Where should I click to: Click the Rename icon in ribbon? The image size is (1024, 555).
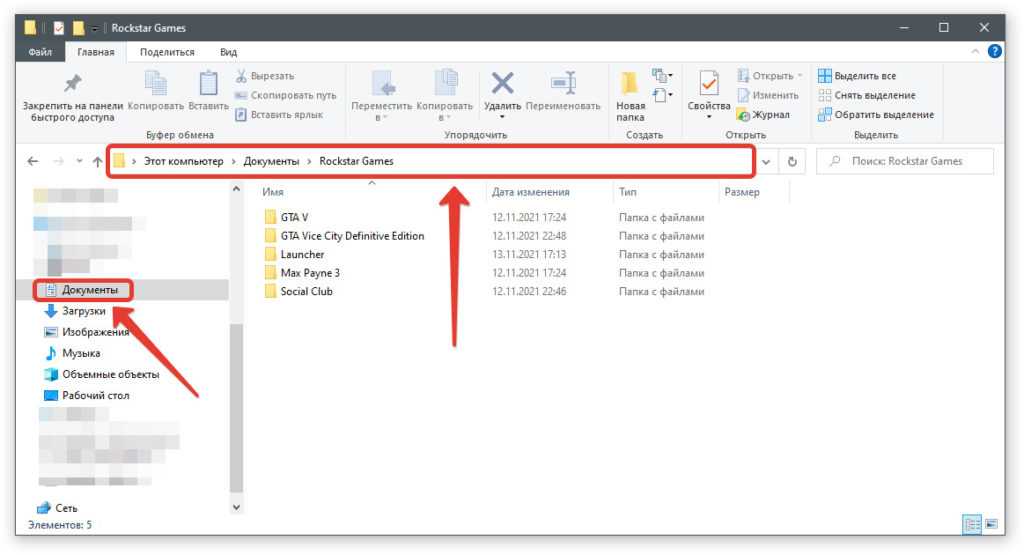[x=563, y=83]
